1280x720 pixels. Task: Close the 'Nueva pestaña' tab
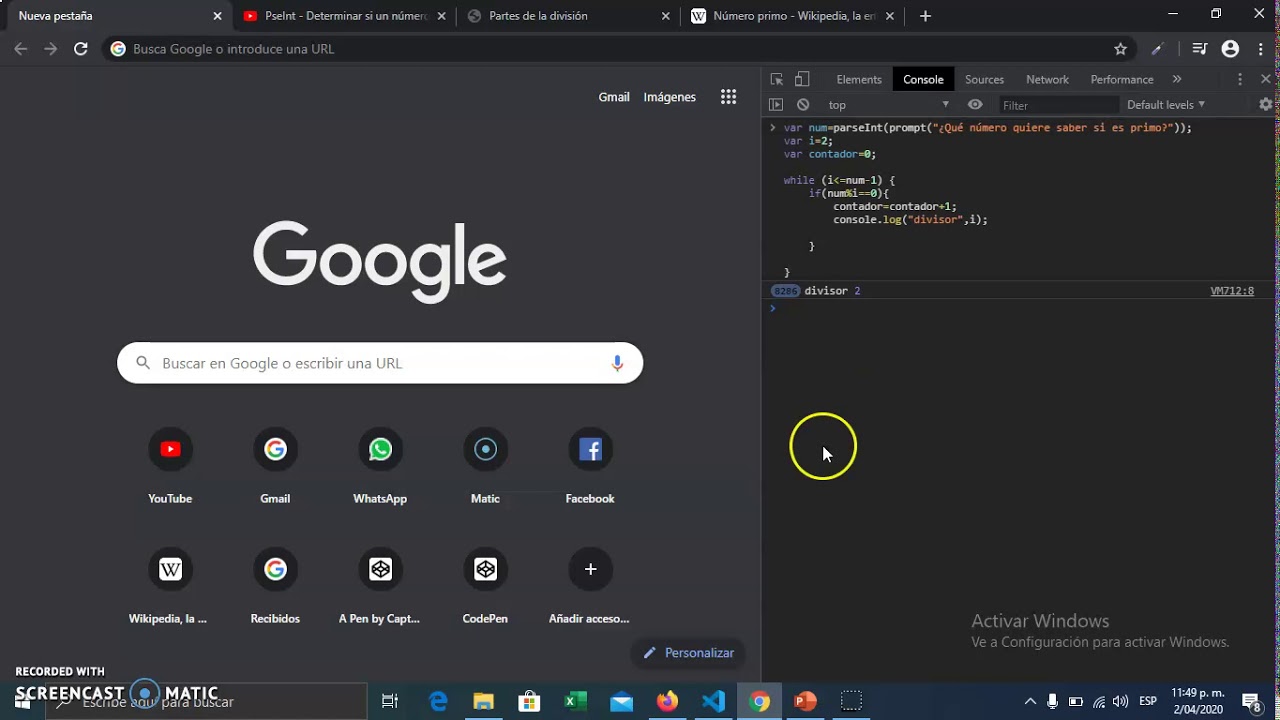[x=217, y=16]
